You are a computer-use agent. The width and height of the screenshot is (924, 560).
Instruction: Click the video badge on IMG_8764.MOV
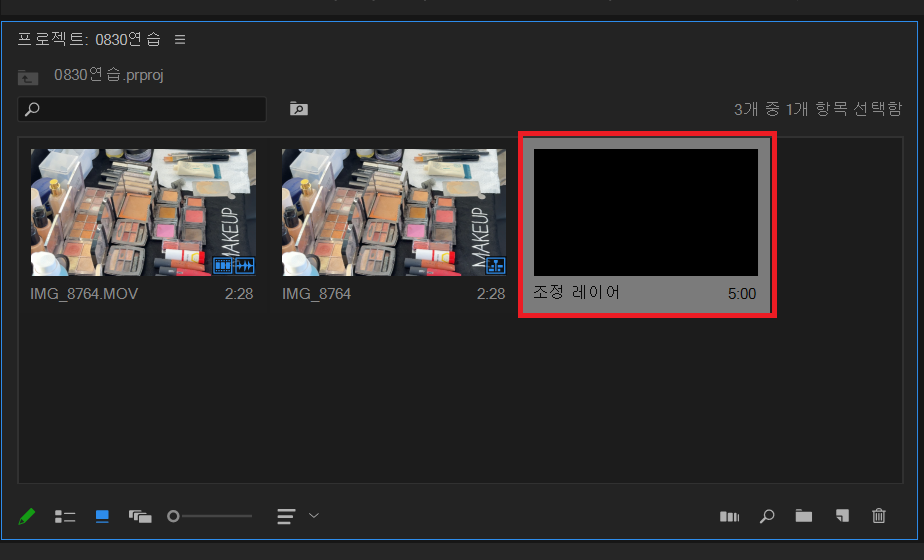pos(223,266)
